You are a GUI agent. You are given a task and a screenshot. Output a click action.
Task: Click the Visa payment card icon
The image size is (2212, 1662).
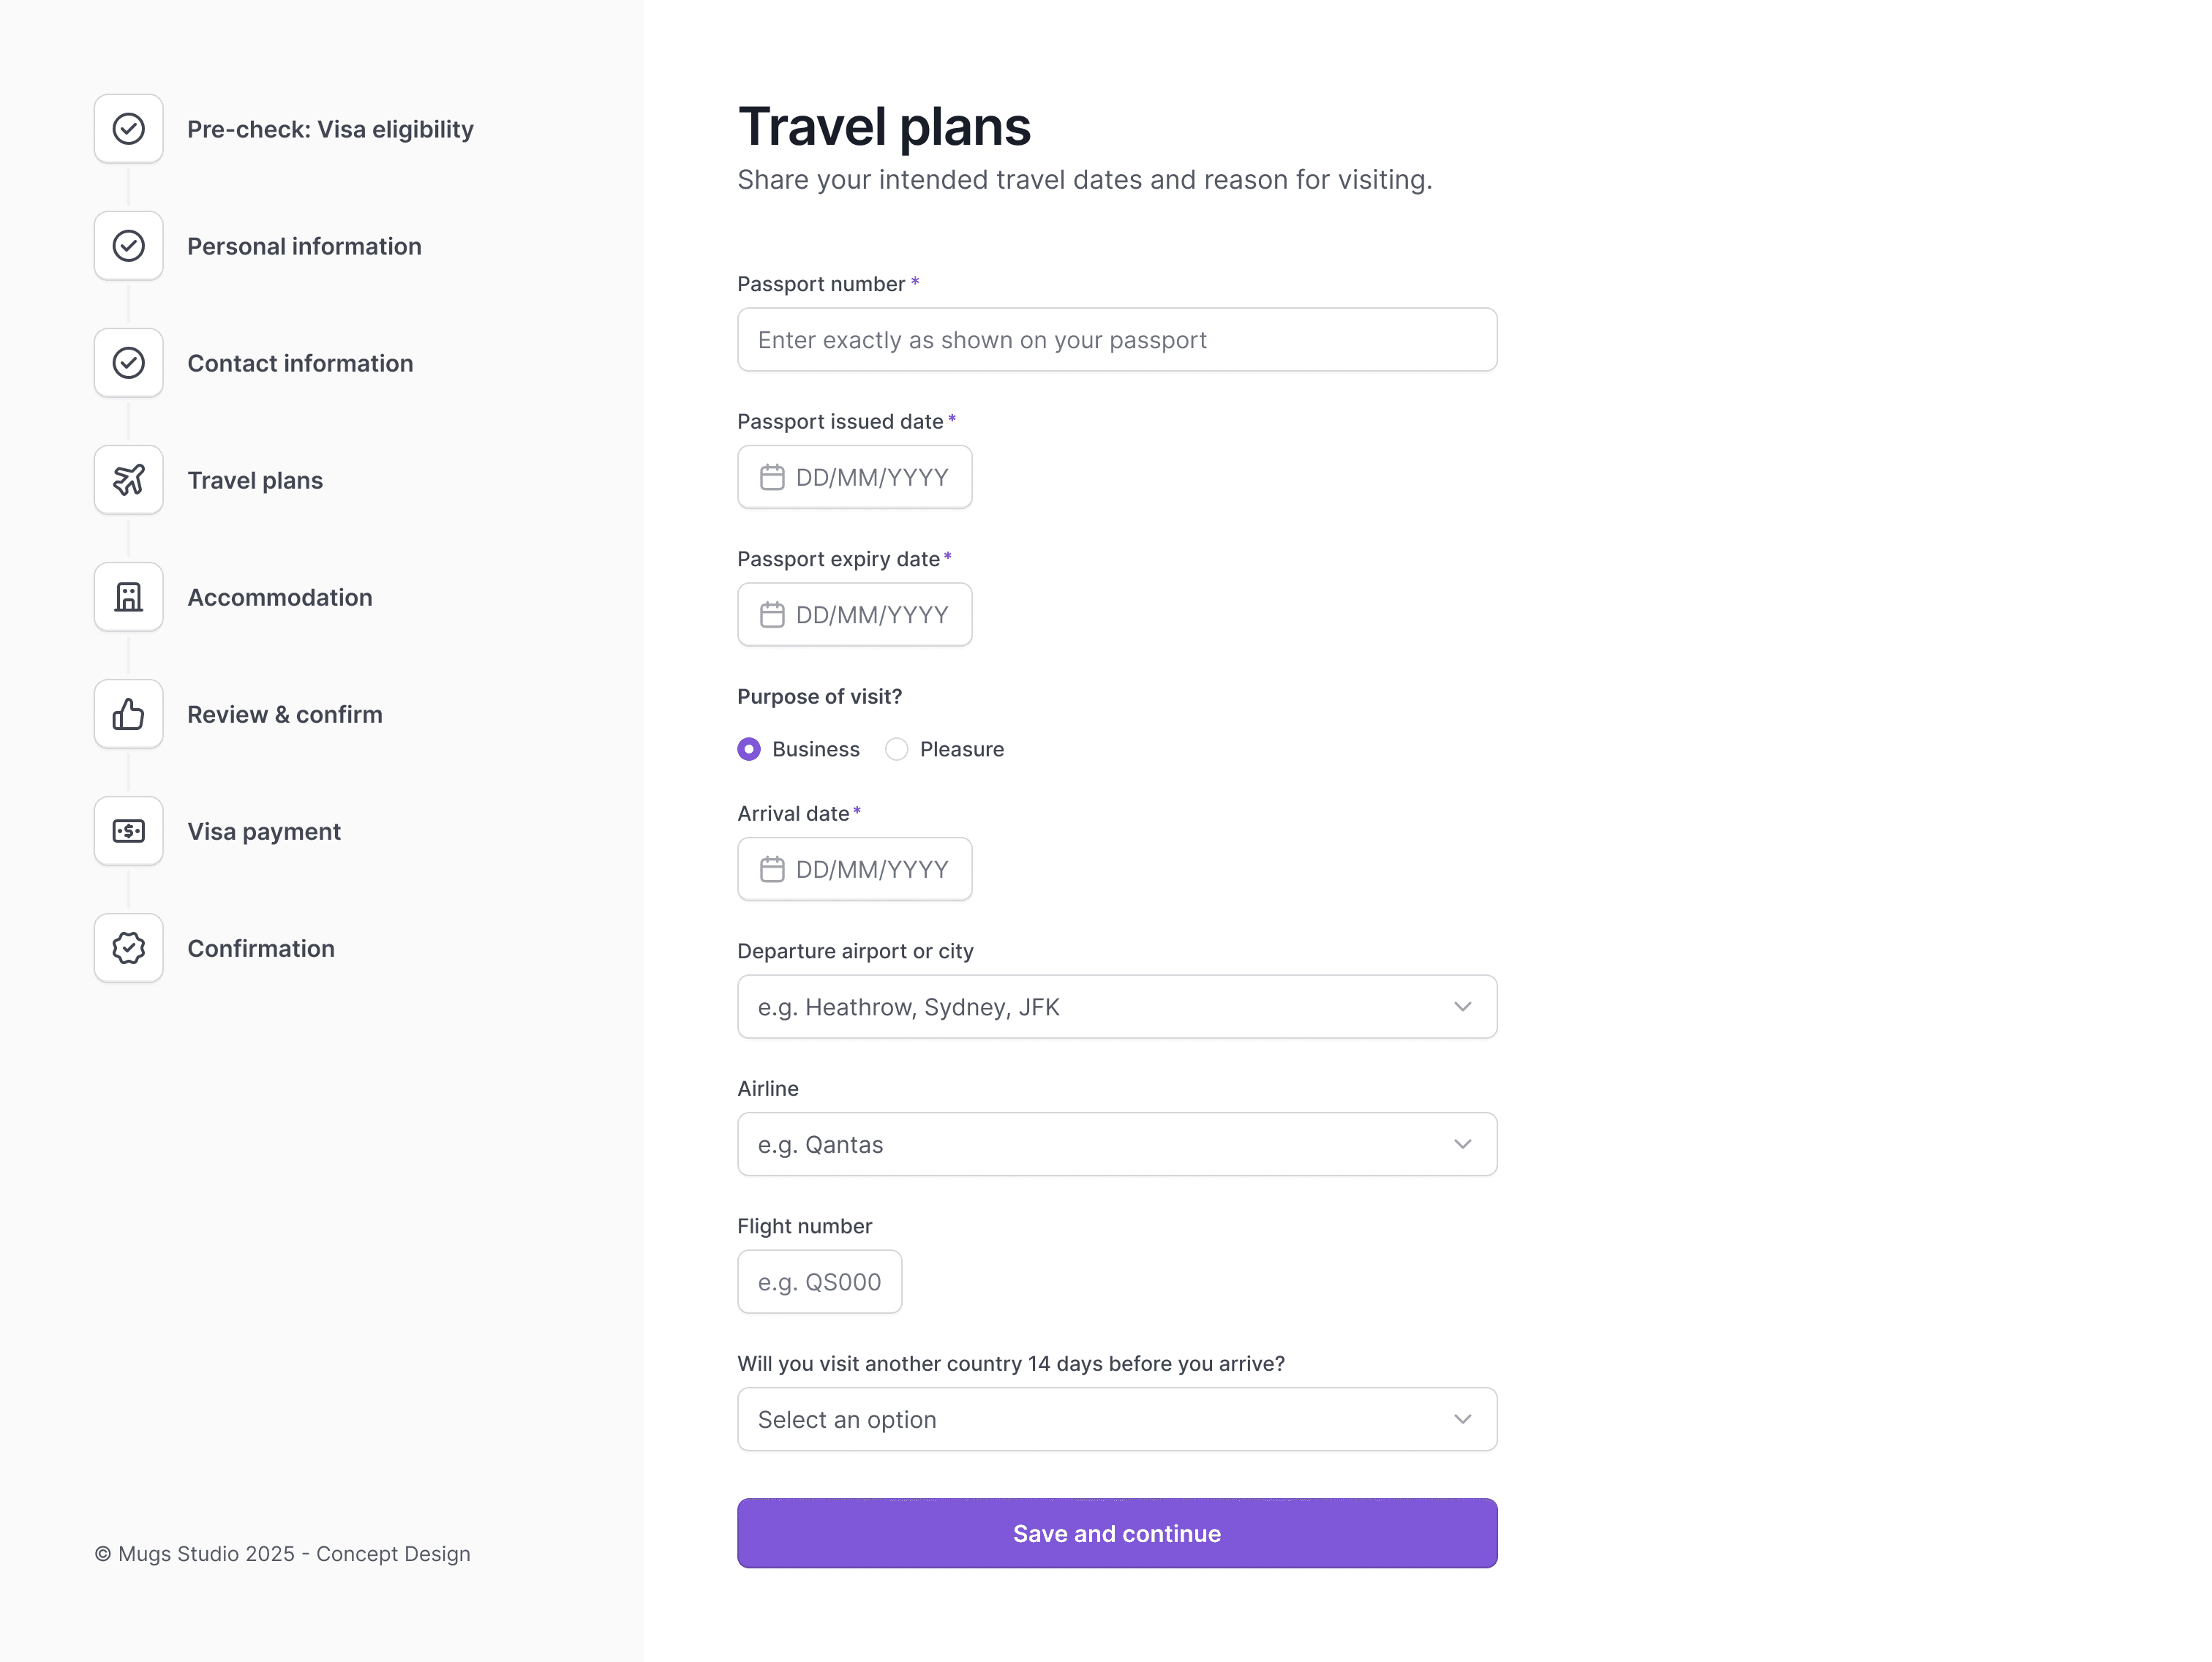click(128, 830)
